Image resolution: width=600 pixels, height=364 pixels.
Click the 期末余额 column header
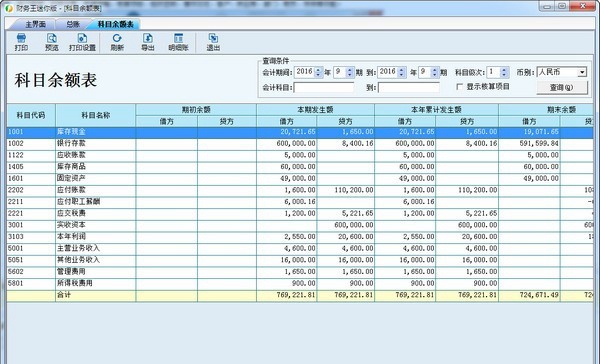click(546, 109)
